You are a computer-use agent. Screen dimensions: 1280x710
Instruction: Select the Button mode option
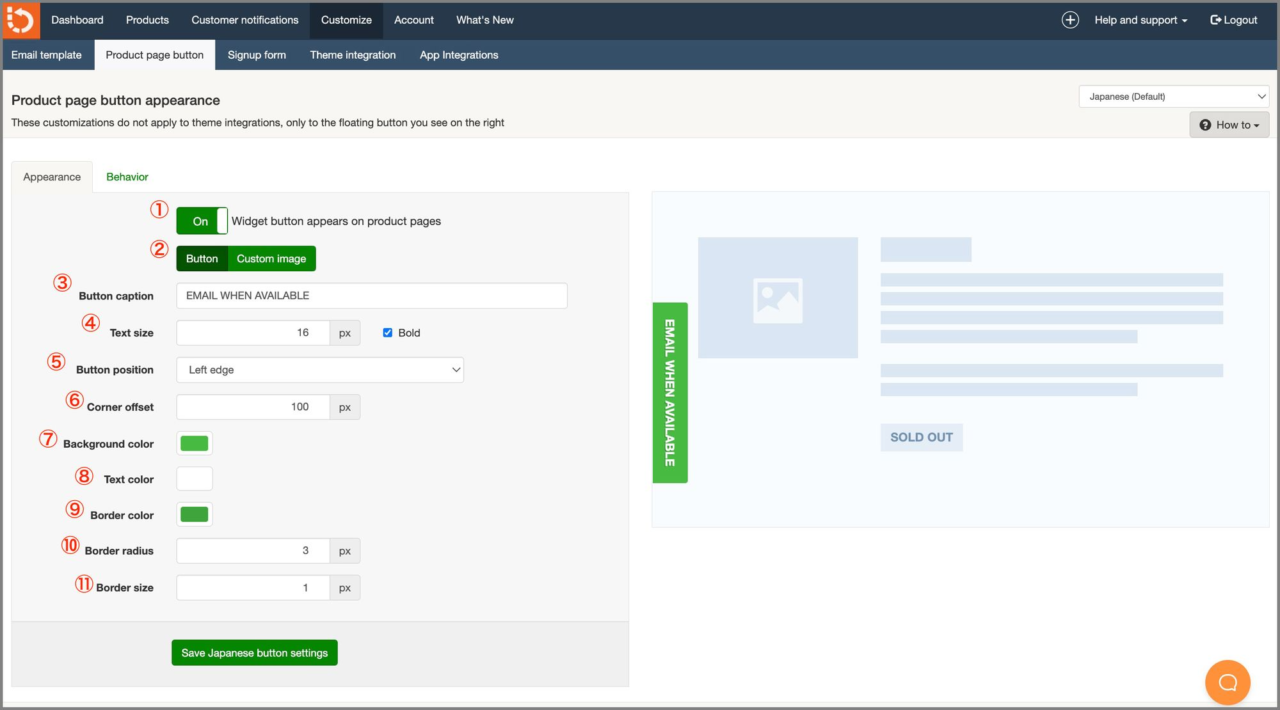(x=202, y=259)
